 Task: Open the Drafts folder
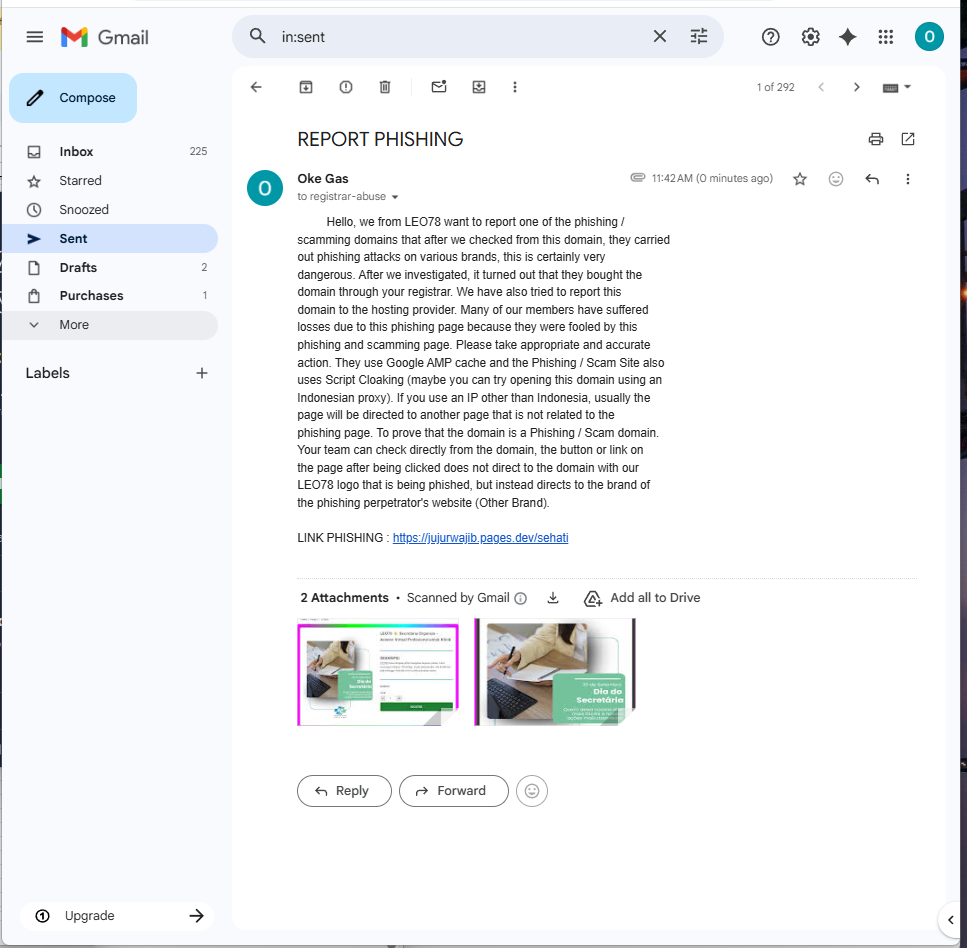pos(110,268)
